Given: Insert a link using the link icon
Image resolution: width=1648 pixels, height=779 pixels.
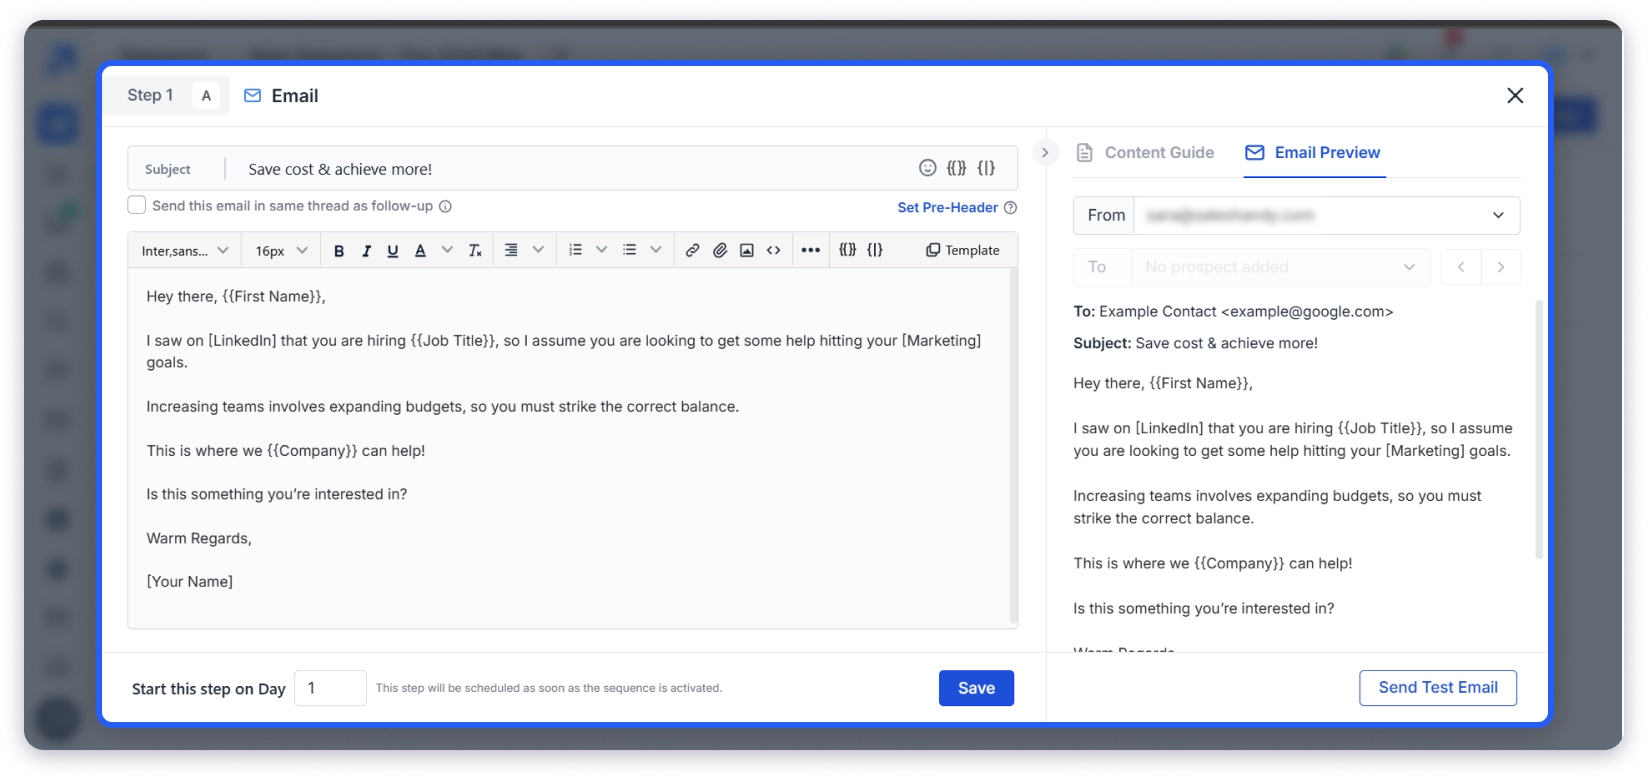Looking at the screenshot, I should [x=692, y=251].
